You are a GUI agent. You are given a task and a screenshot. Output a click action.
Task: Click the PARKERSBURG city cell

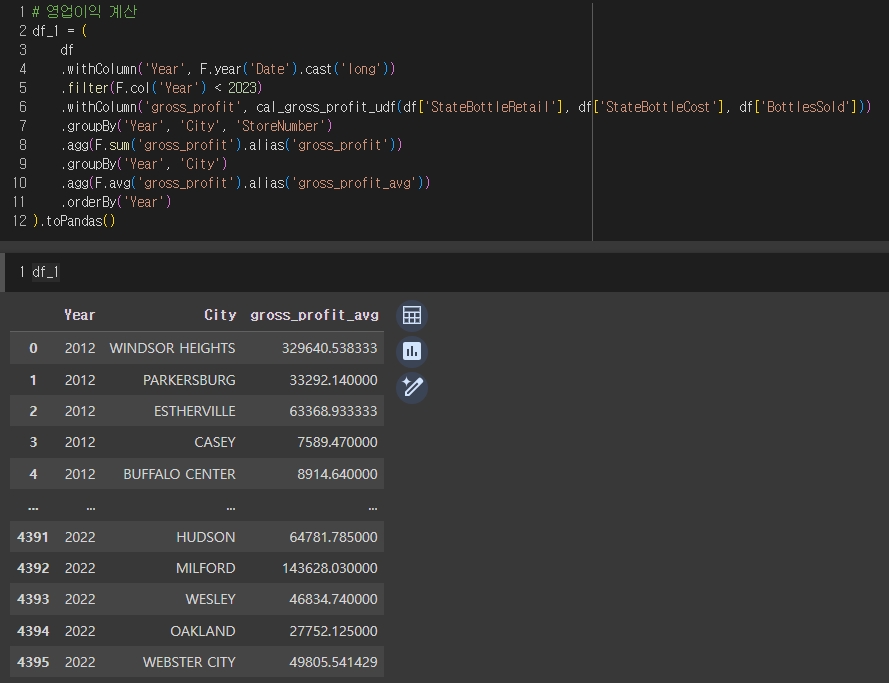[x=189, y=380]
